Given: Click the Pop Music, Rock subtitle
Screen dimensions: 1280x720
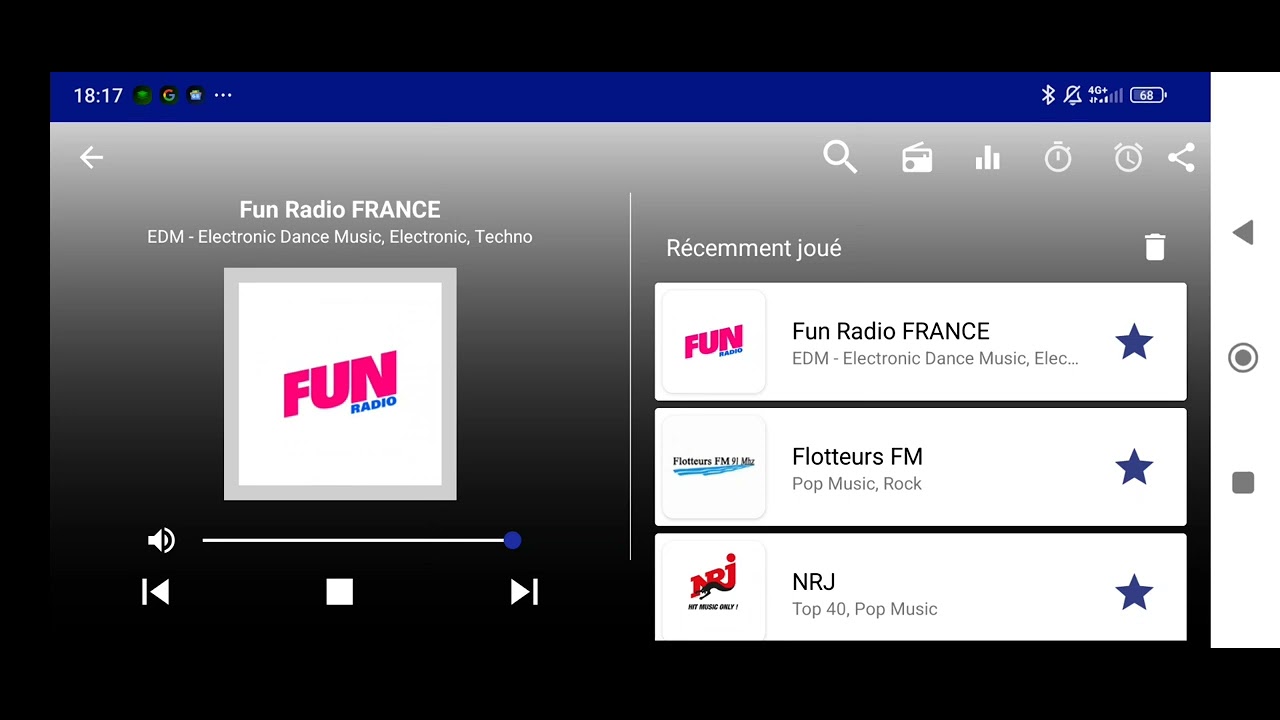Looking at the screenshot, I should 857,484.
